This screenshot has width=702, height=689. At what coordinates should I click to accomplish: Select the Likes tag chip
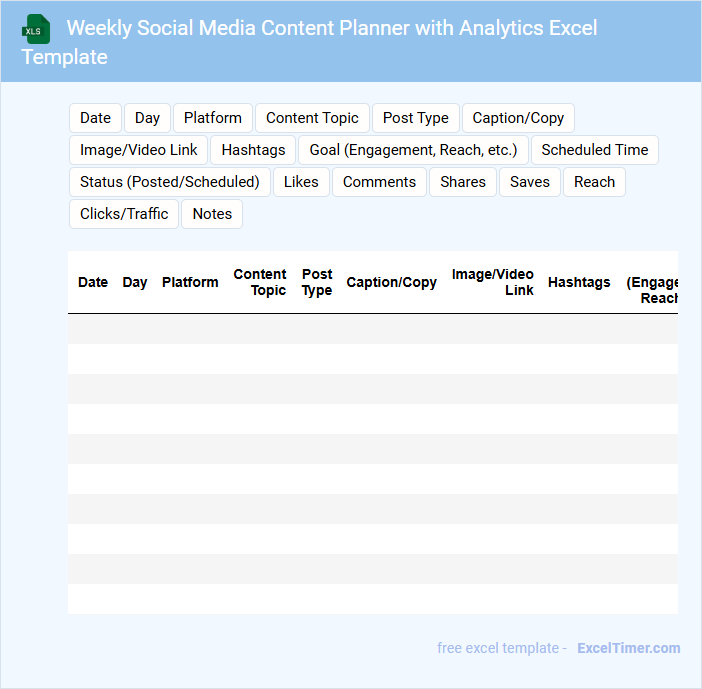tap(301, 182)
